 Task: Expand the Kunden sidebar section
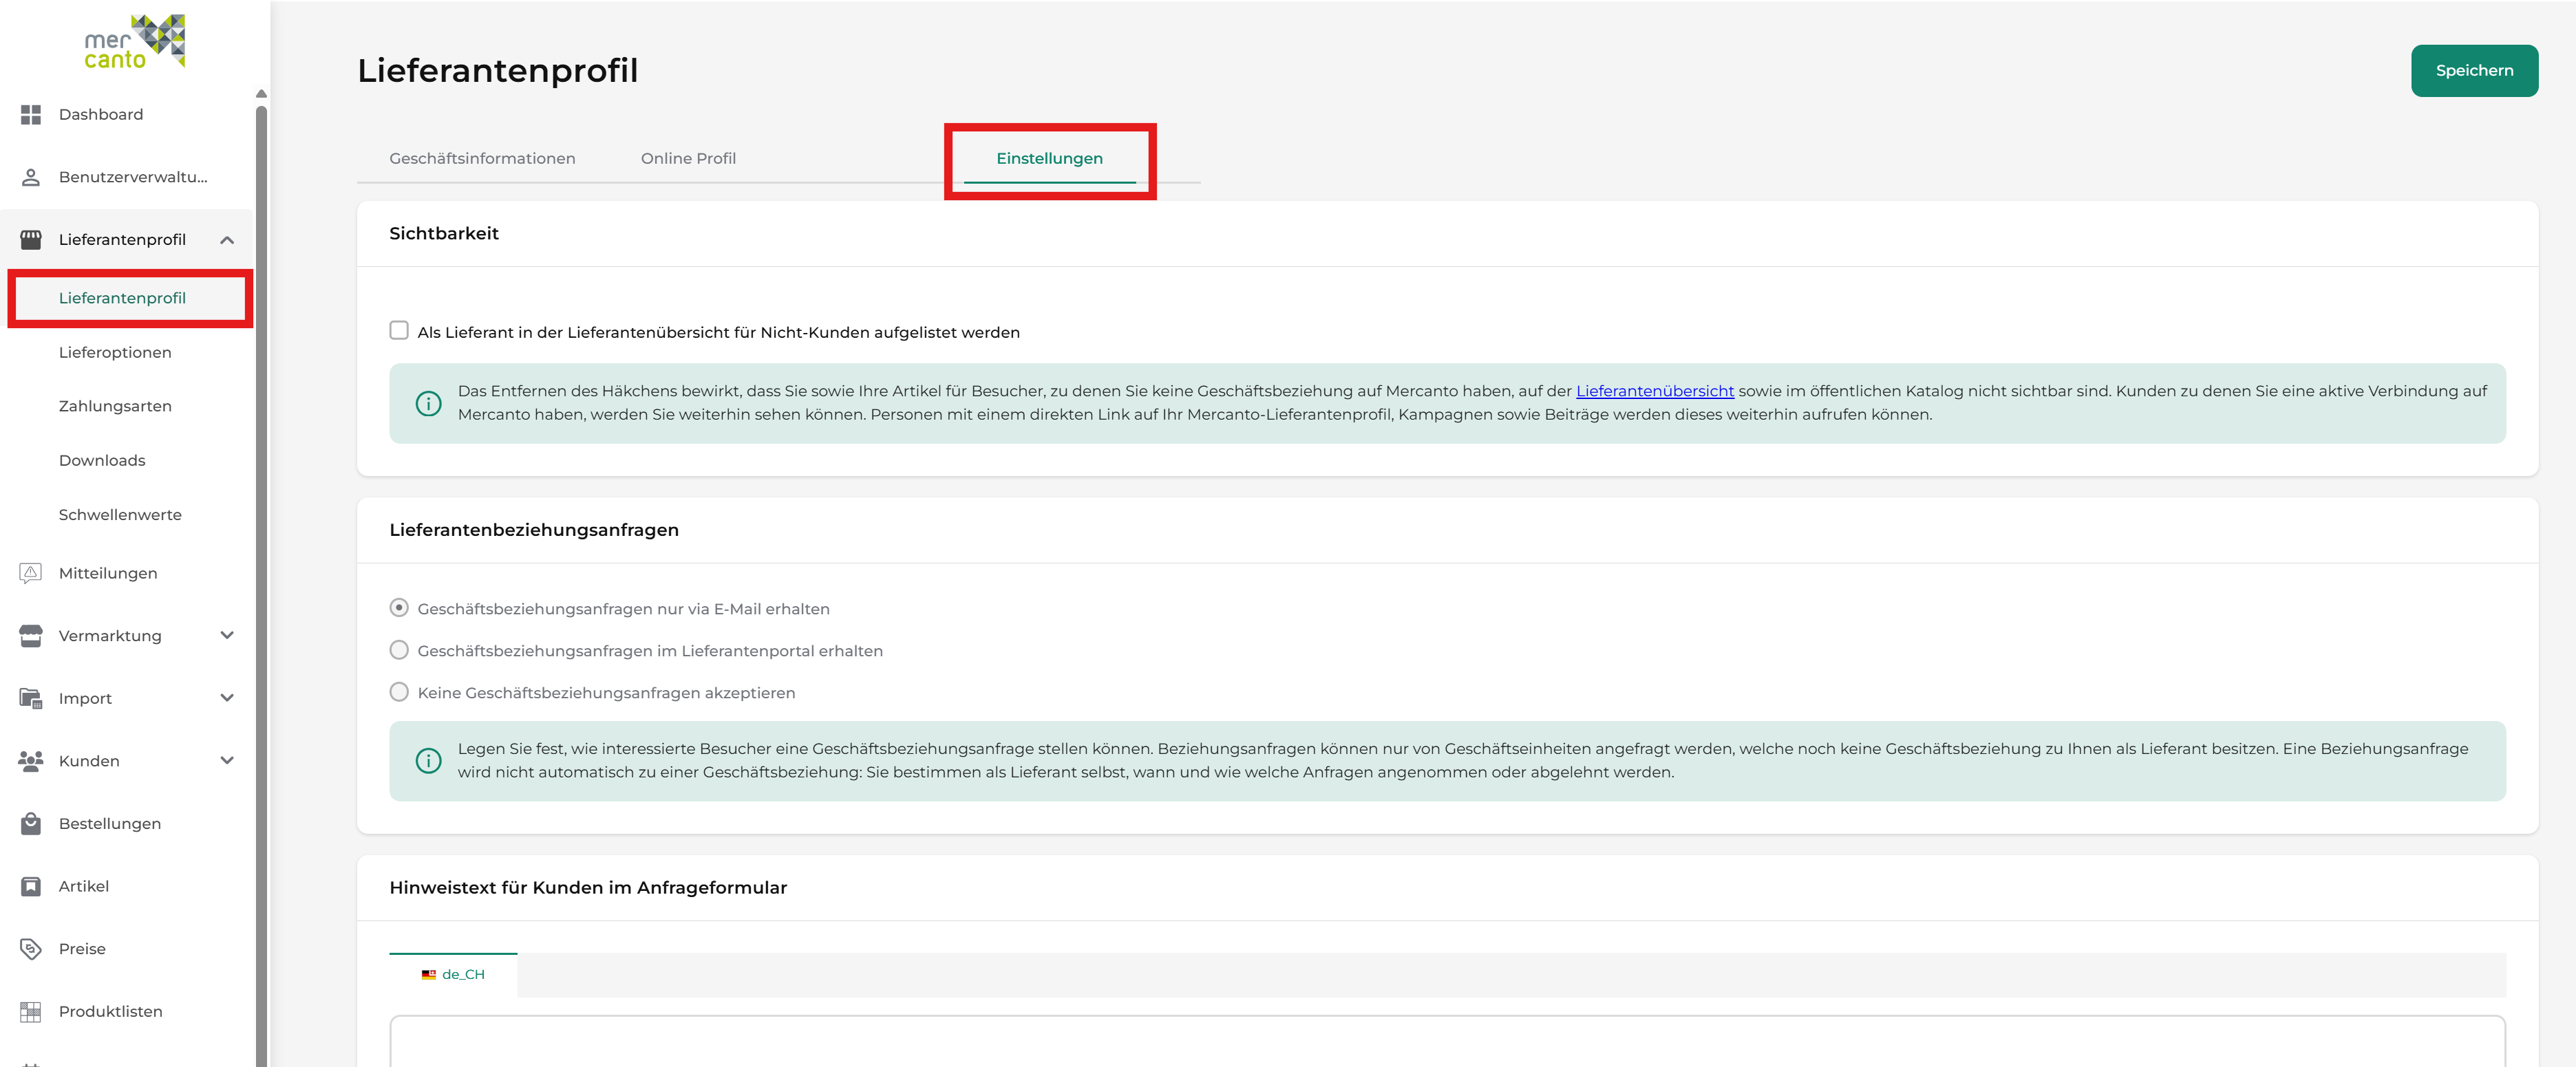click(227, 760)
